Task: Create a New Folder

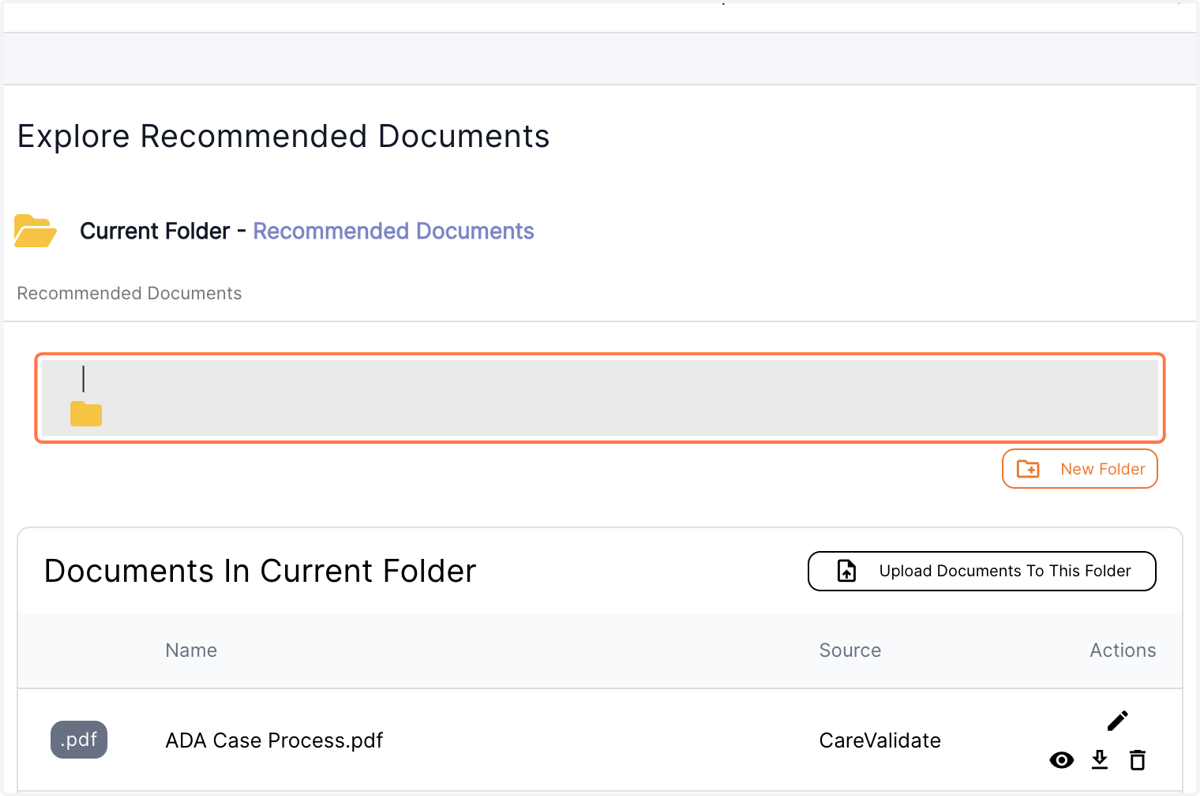Action: click(x=1080, y=469)
